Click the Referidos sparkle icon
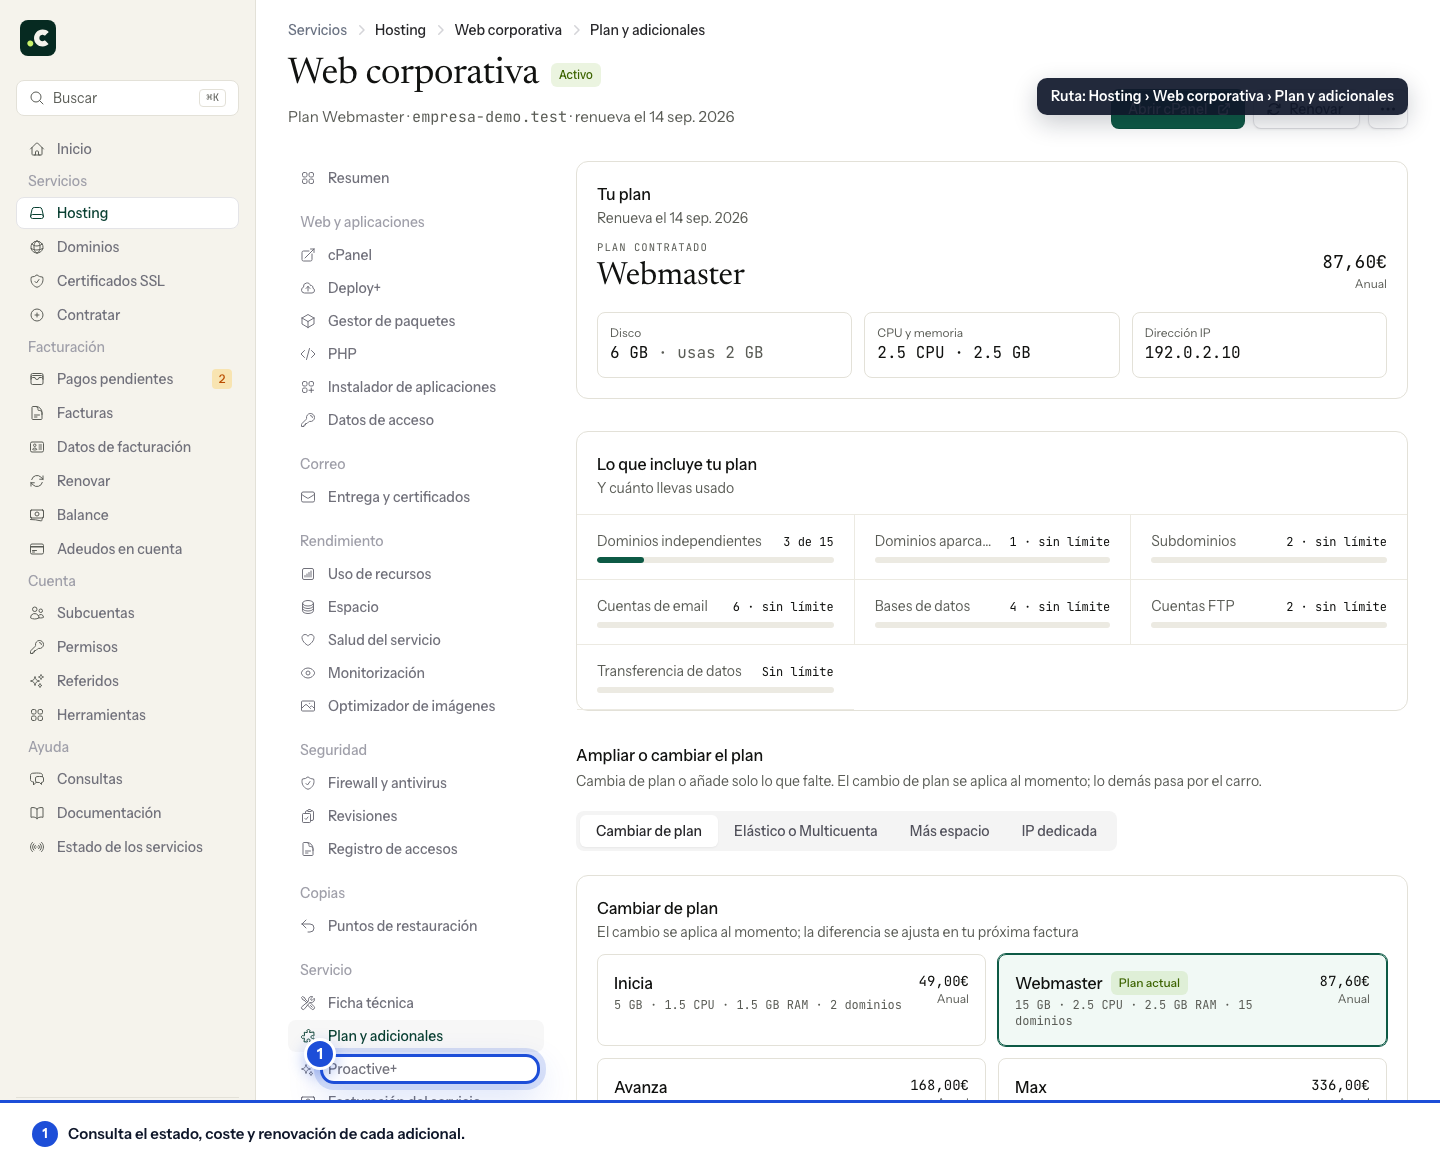Image resolution: width=1440 pixels, height=1164 pixels. pyautogui.click(x=37, y=681)
